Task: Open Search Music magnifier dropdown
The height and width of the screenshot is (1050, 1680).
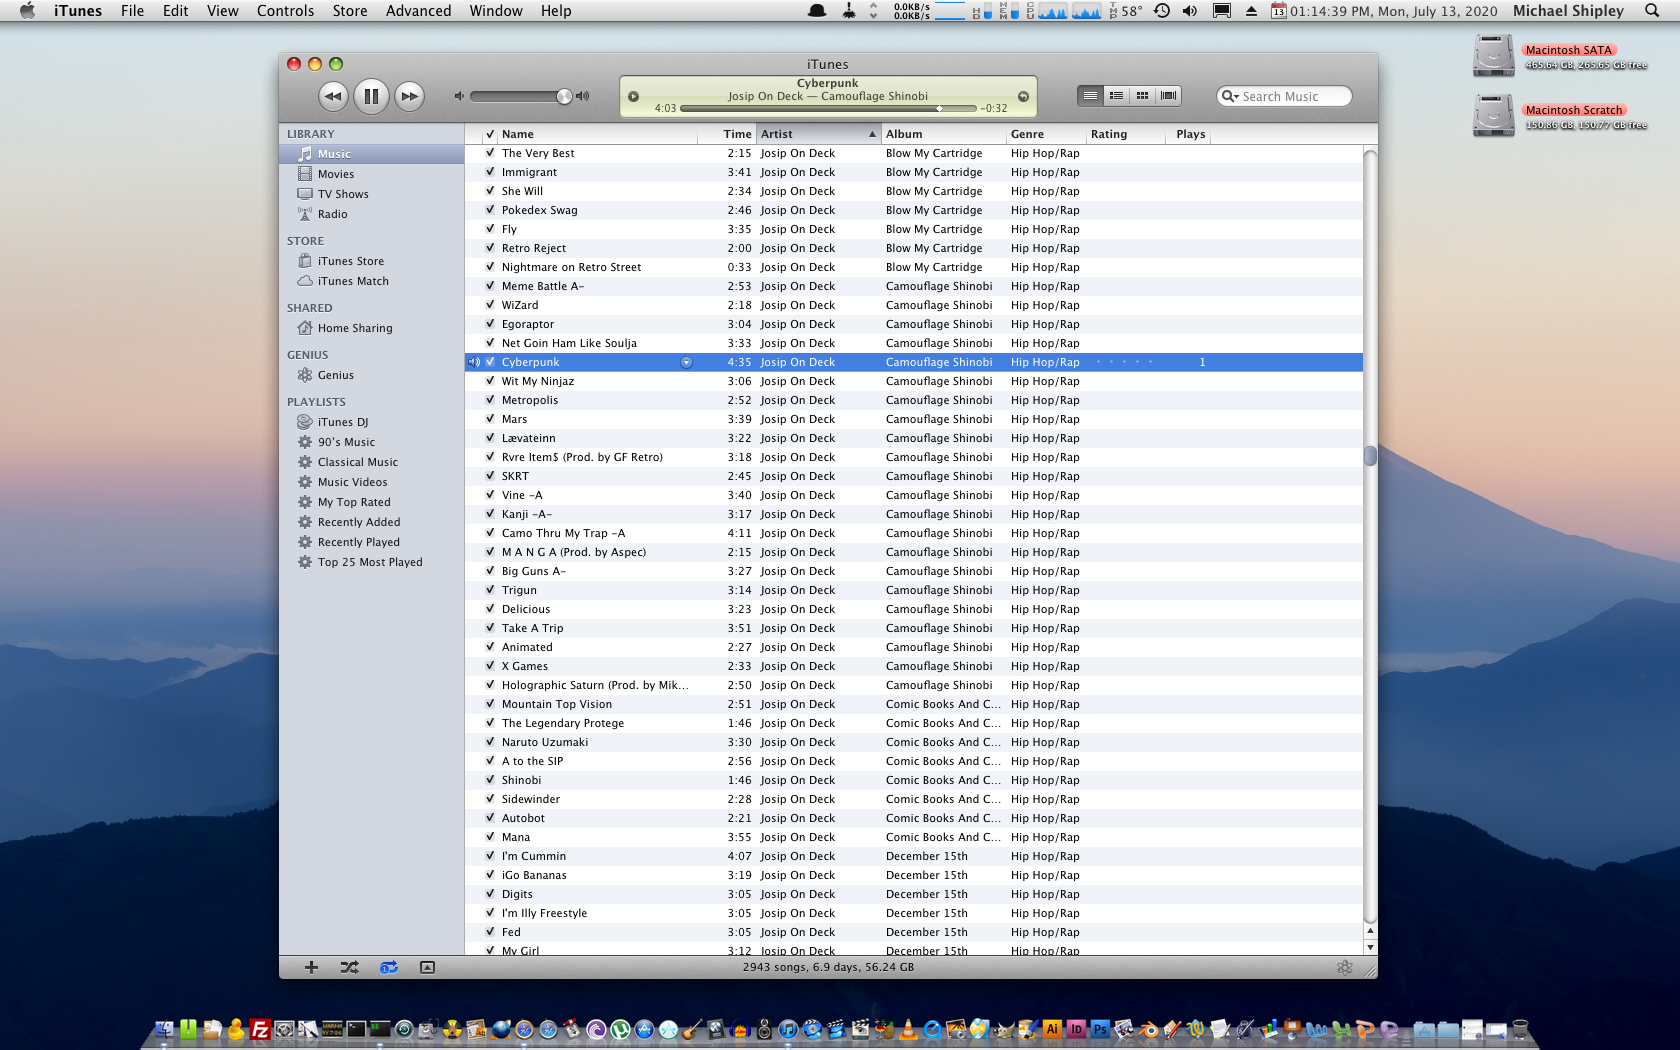Action: point(1230,96)
